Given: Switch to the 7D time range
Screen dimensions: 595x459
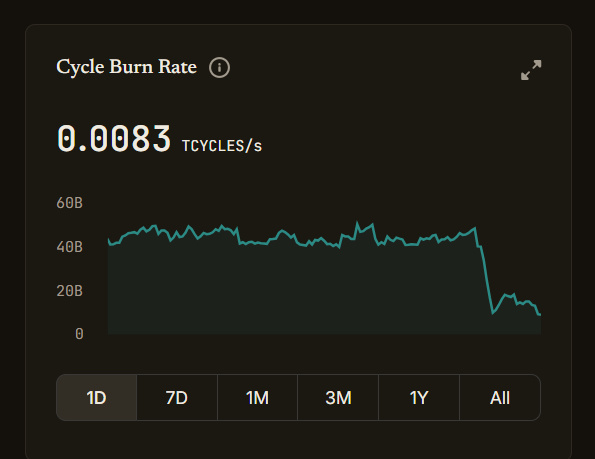Looking at the screenshot, I should (x=177, y=398).
